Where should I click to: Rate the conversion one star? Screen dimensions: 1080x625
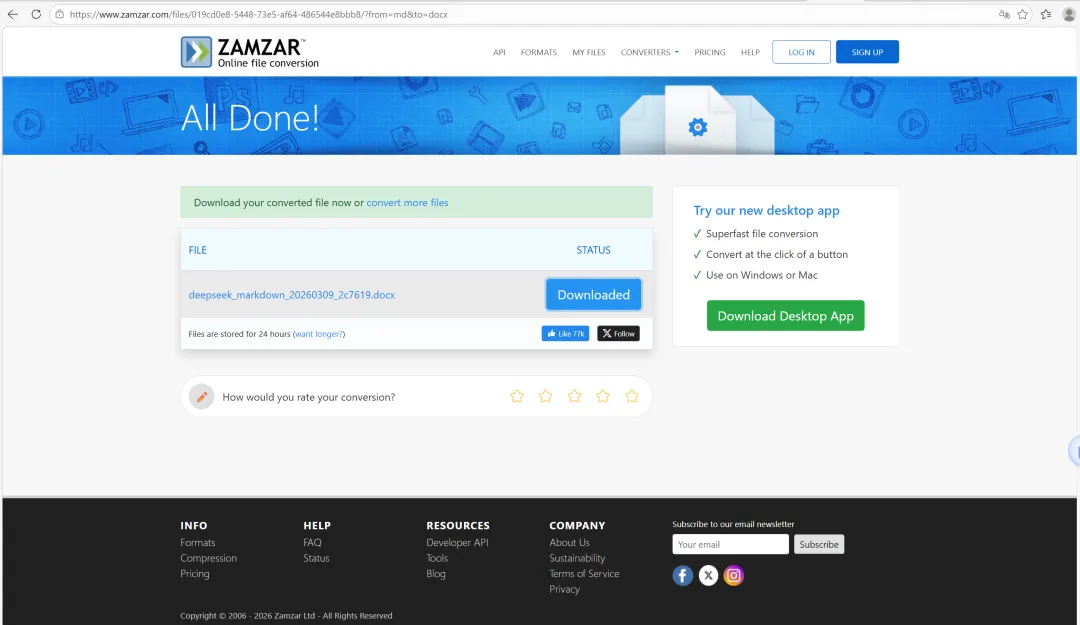click(x=517, y=396)
